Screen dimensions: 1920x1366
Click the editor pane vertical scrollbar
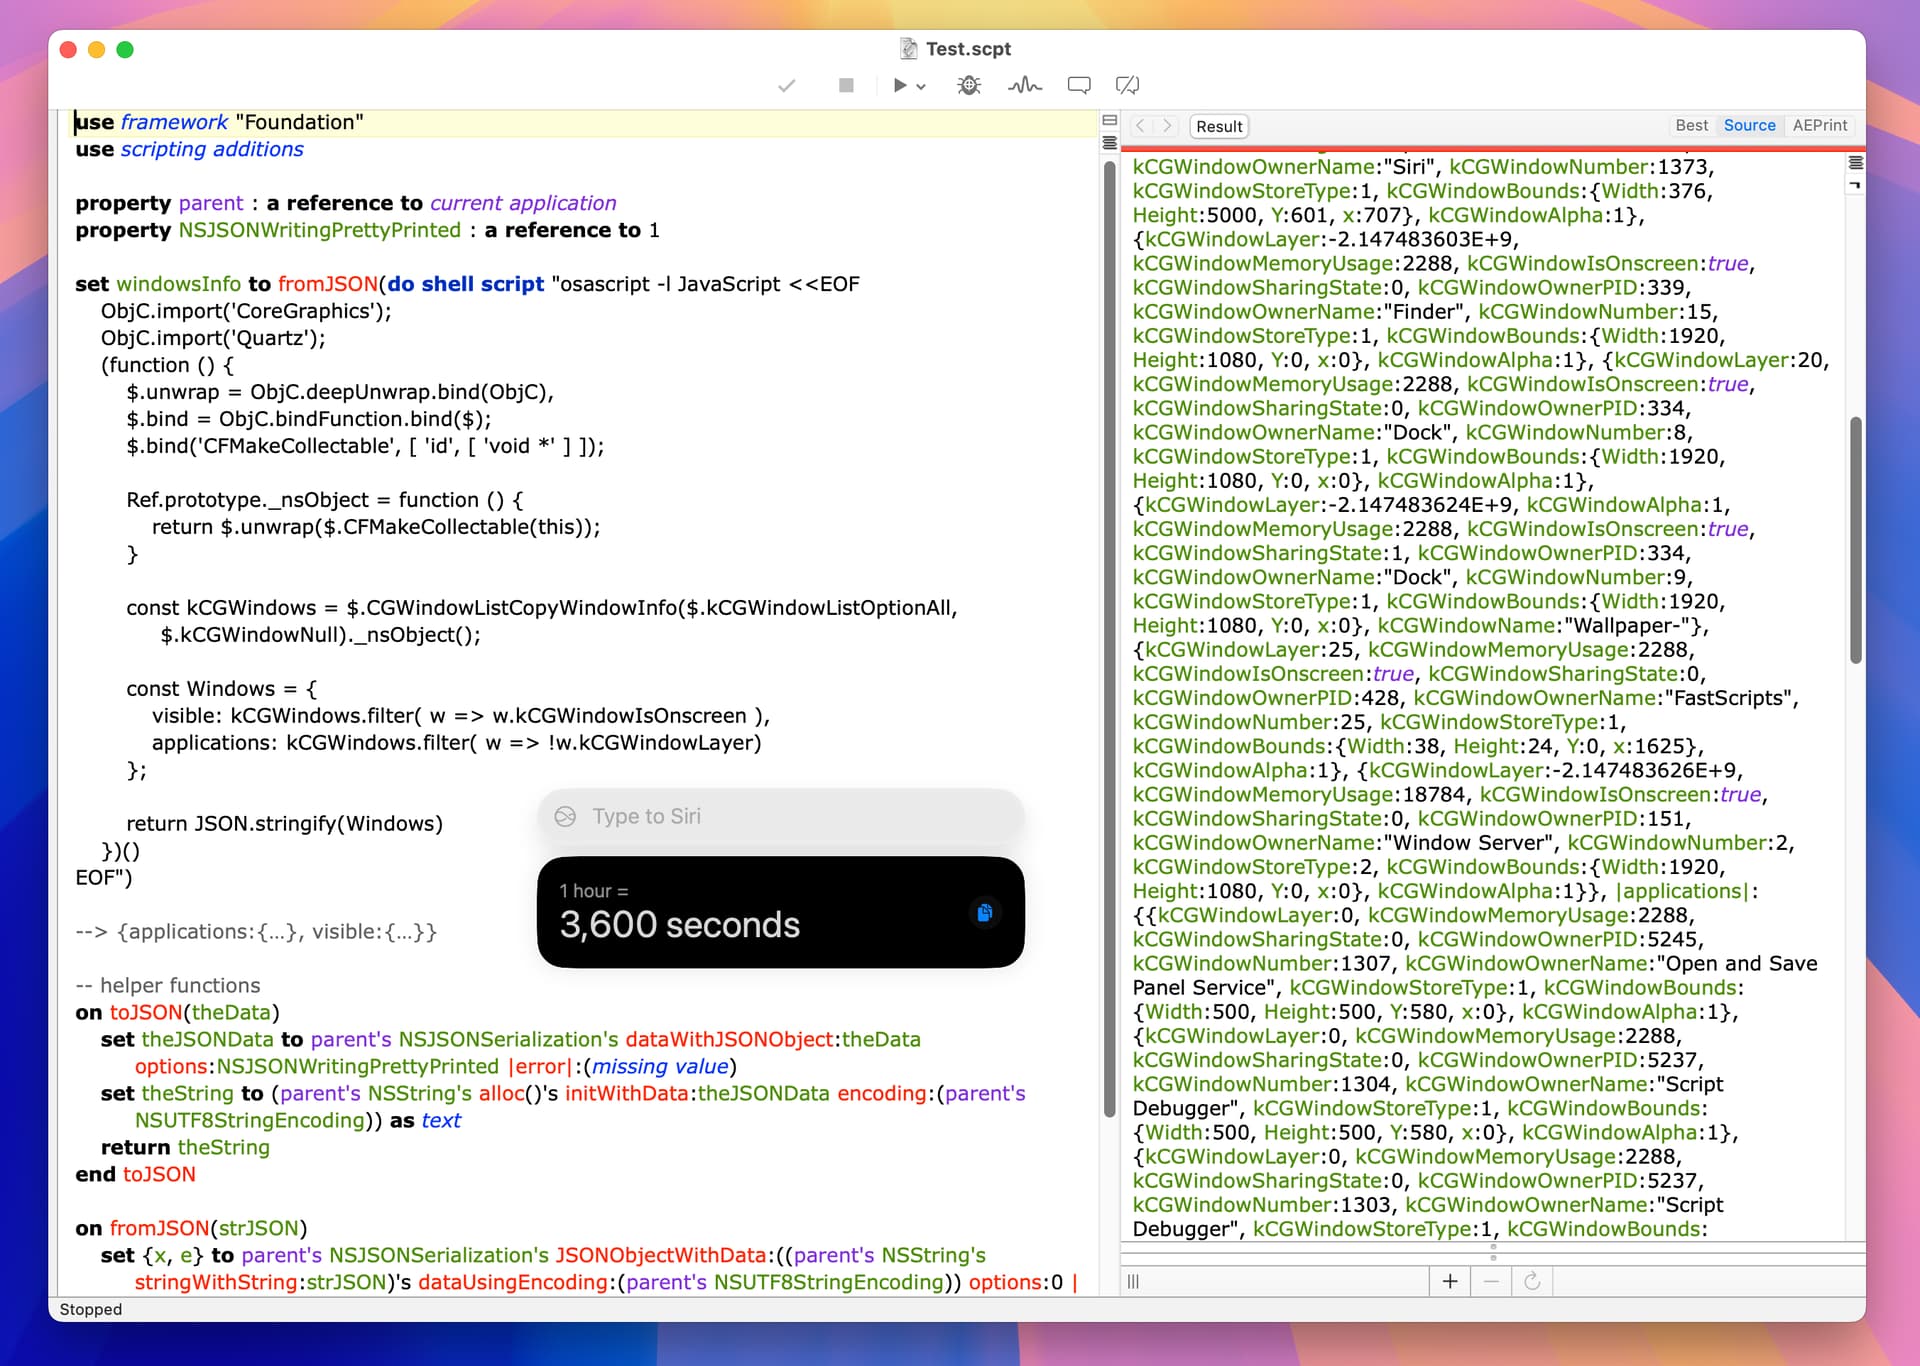tap(1109, 640)
